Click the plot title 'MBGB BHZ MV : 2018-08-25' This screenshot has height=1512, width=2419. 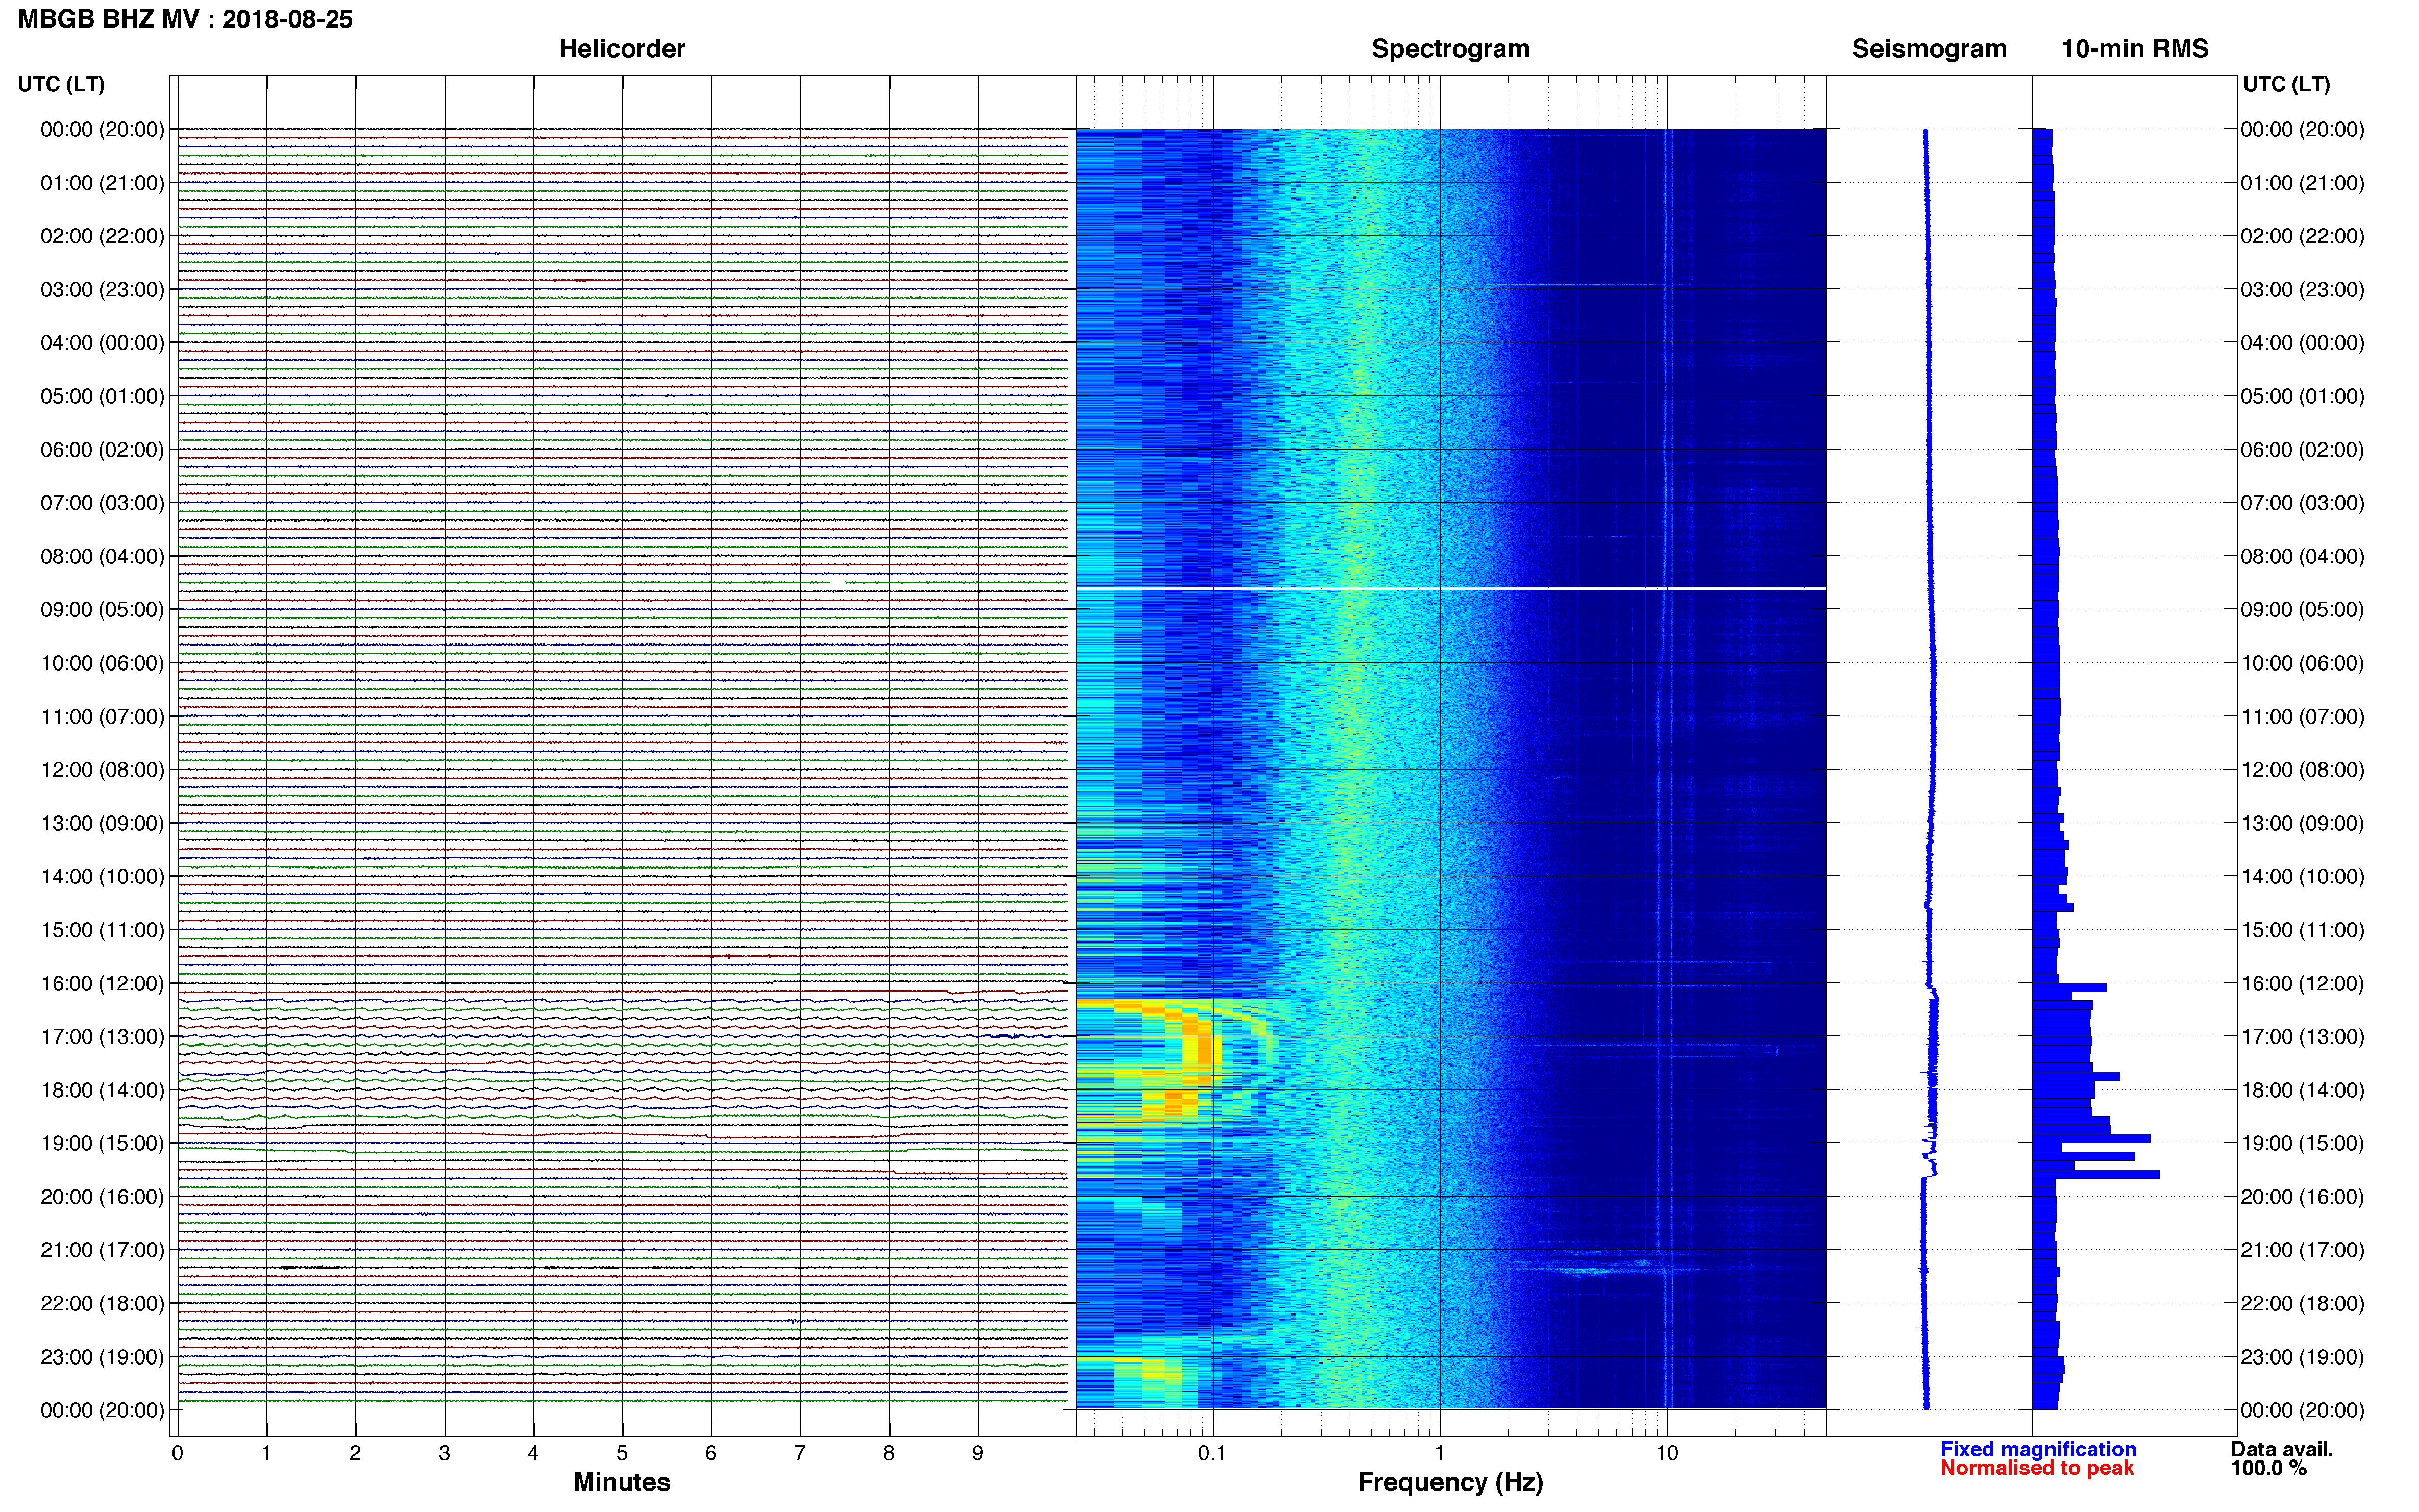coord(185,19)
